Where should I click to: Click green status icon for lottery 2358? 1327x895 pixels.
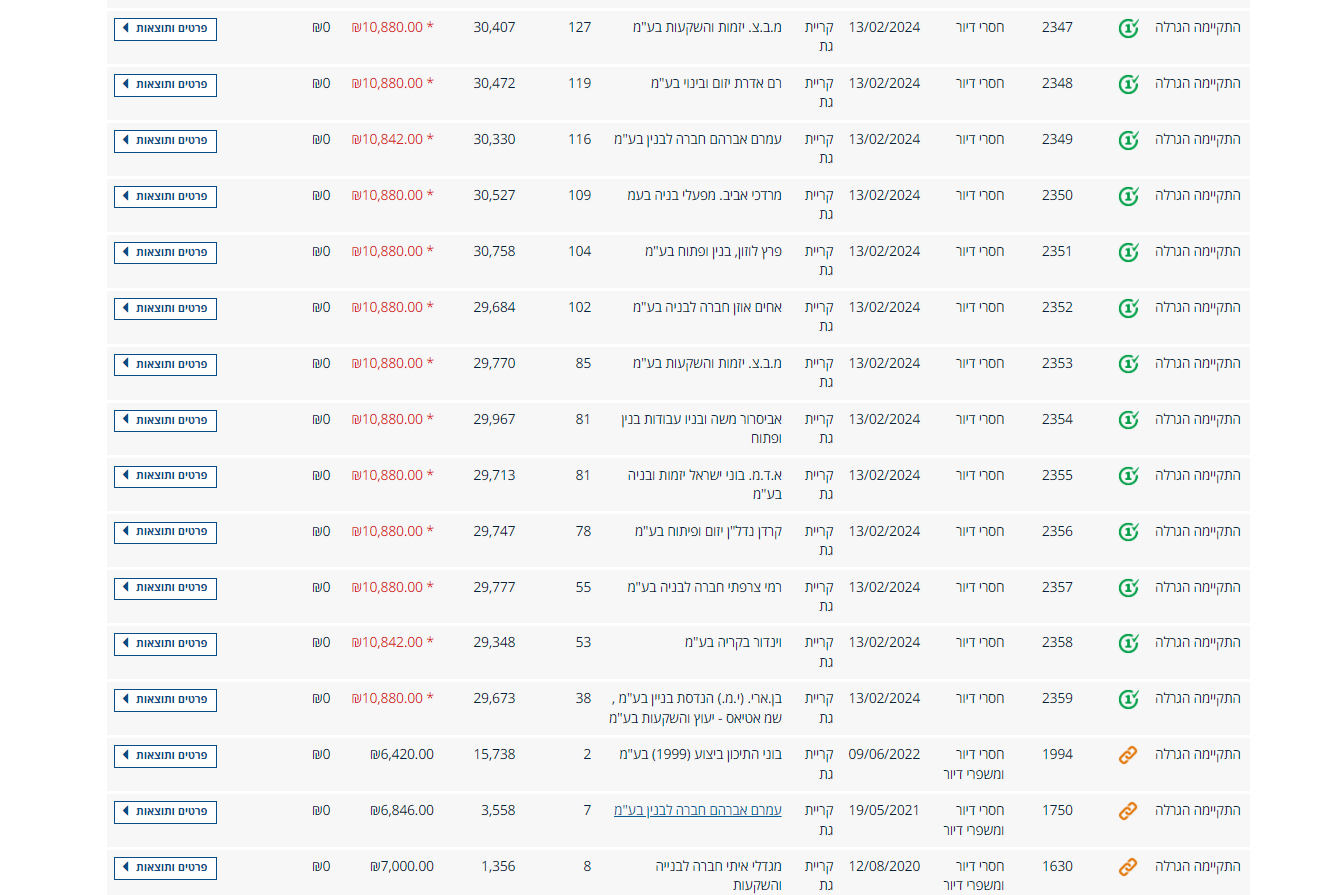tap(1128, 643)
